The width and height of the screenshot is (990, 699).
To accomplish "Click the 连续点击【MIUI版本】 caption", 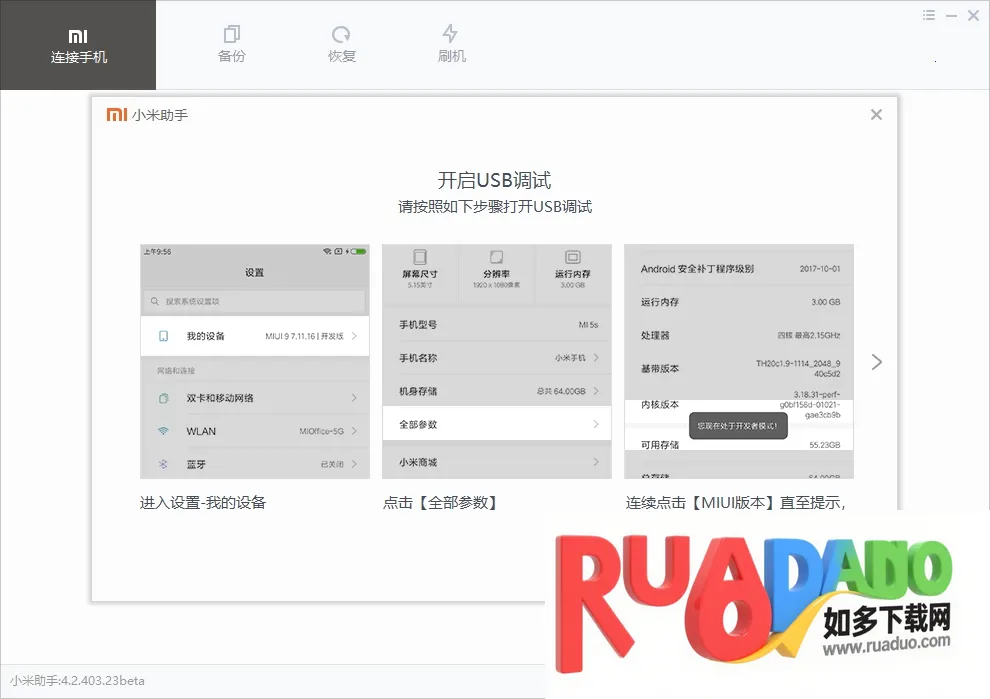I will click(735, 503).
